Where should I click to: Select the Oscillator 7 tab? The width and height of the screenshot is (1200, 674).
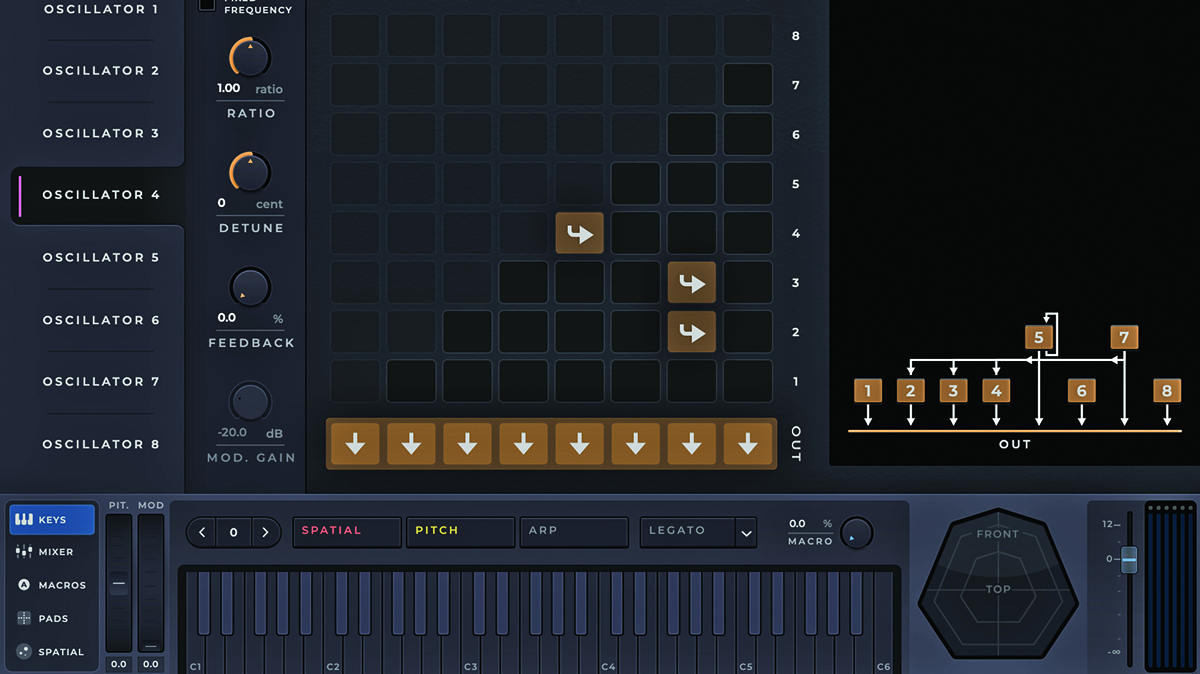point(101,382)
